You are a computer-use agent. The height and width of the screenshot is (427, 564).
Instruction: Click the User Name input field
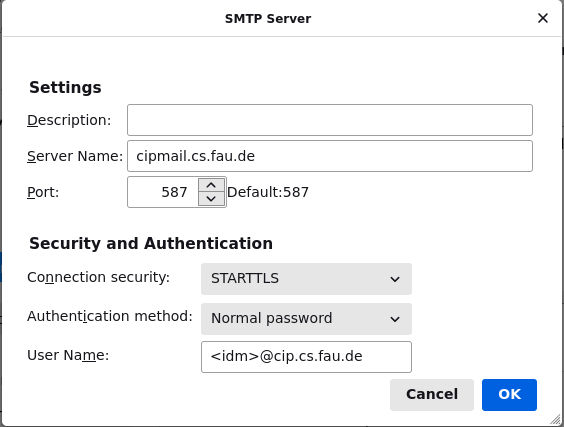(x=306, y=357)
